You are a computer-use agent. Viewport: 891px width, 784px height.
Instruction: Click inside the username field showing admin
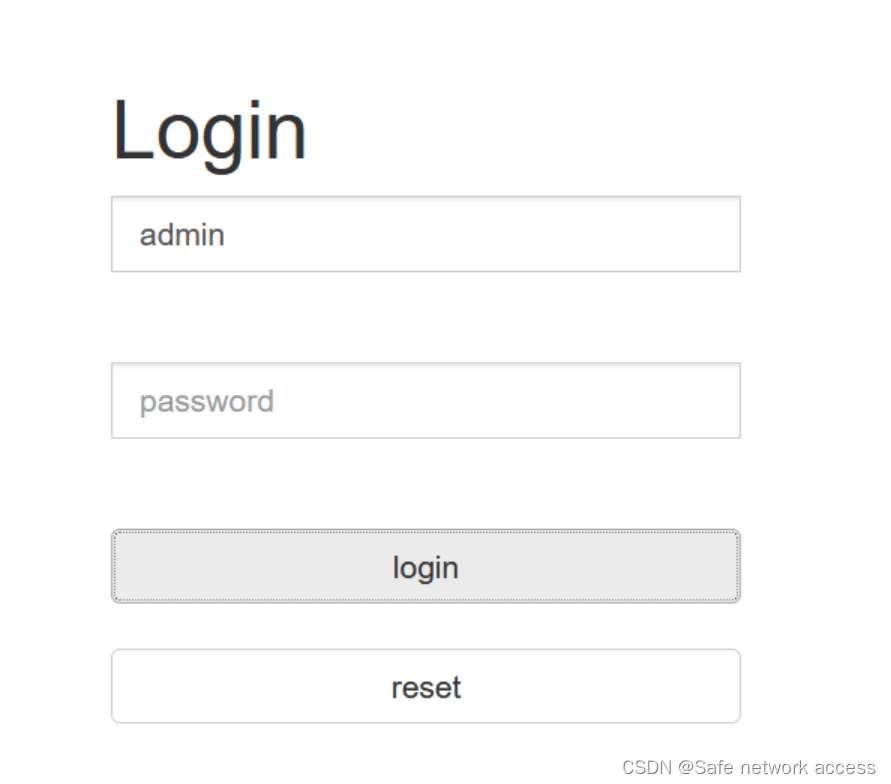[425, 234]
